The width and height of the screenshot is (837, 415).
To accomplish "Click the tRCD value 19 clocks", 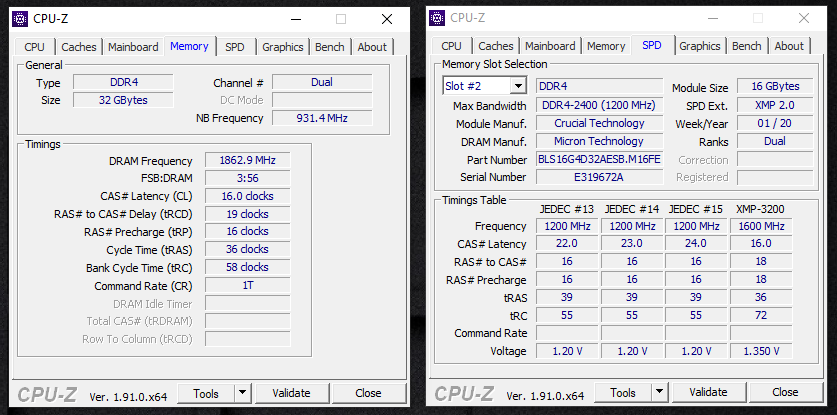I will (248, 214).
